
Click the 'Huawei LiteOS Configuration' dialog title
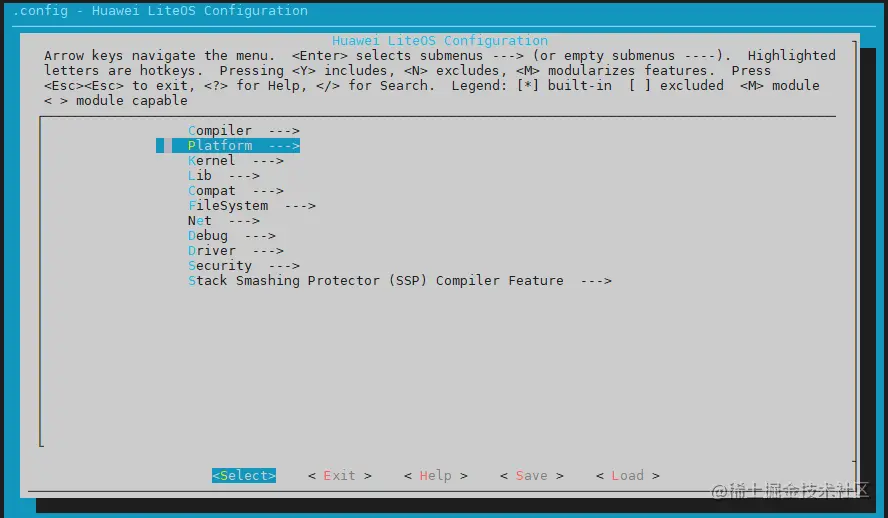(440, 41)
